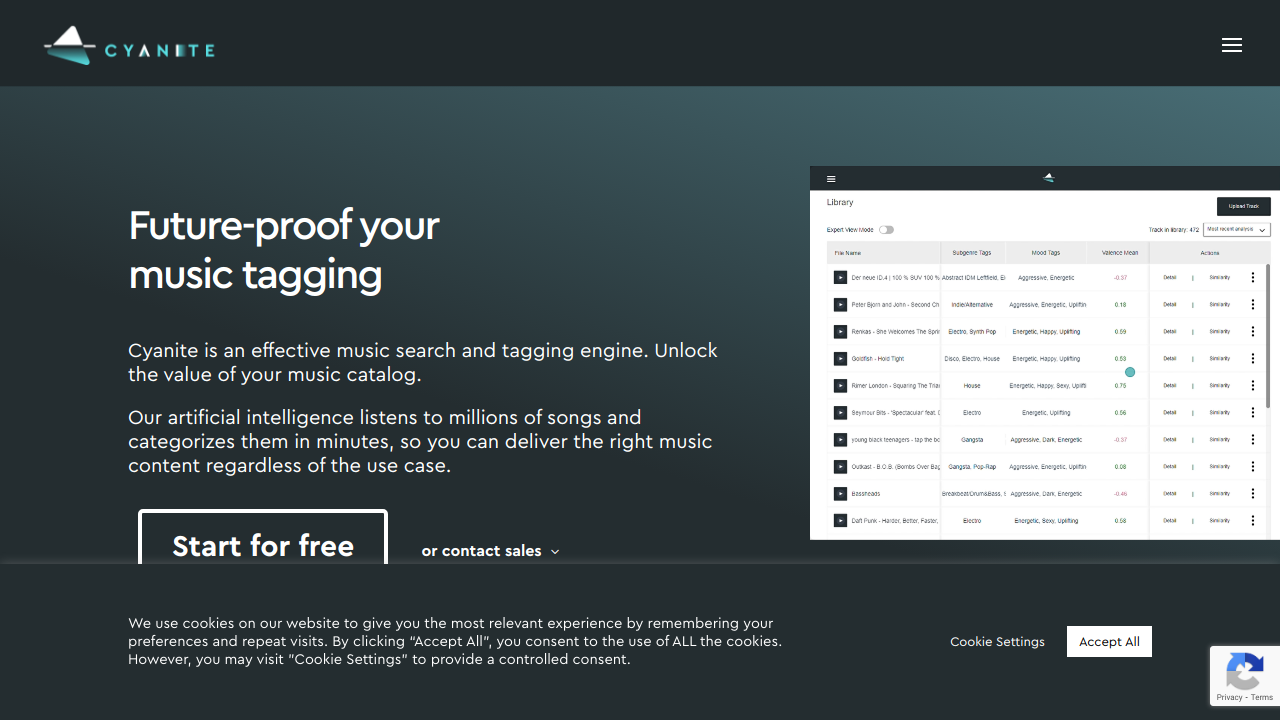The image size is (1280, 720).
Task: Toggle the Expert View Mode switch
Action: click(x=886, y=230)
